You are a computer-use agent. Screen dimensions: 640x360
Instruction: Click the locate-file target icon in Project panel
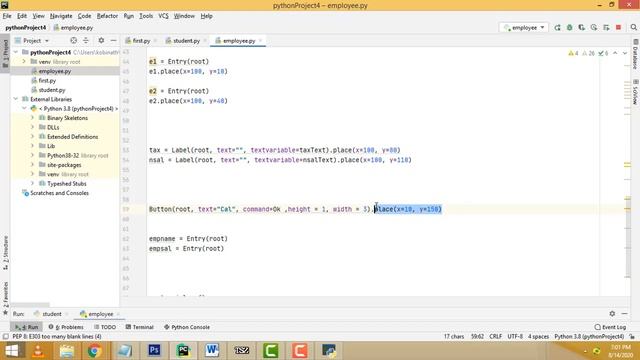[73, 40]
